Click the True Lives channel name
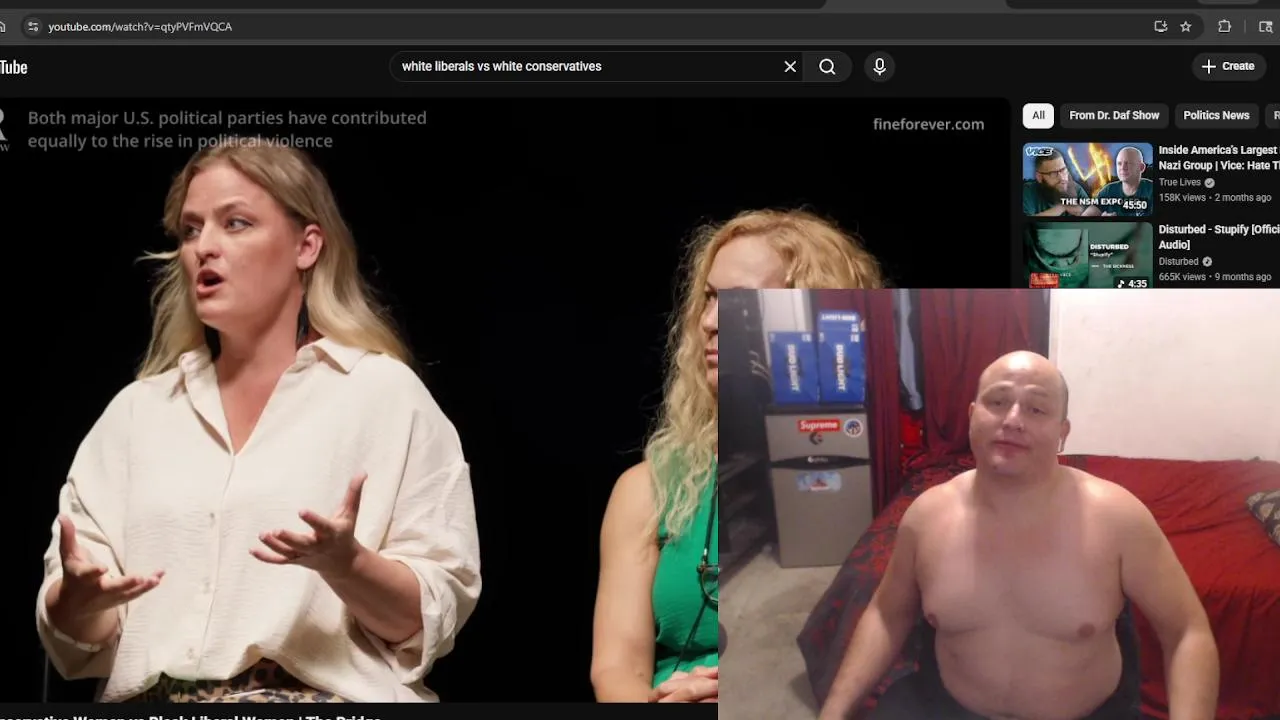 [x=1180, y=183]
